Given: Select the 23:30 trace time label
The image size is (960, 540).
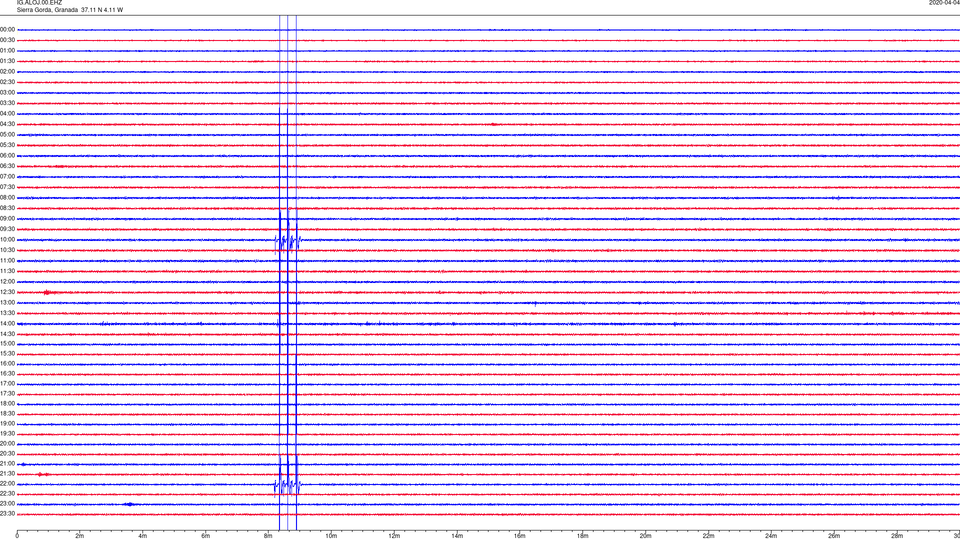Looking at the screenshot, I should point(7,514).
